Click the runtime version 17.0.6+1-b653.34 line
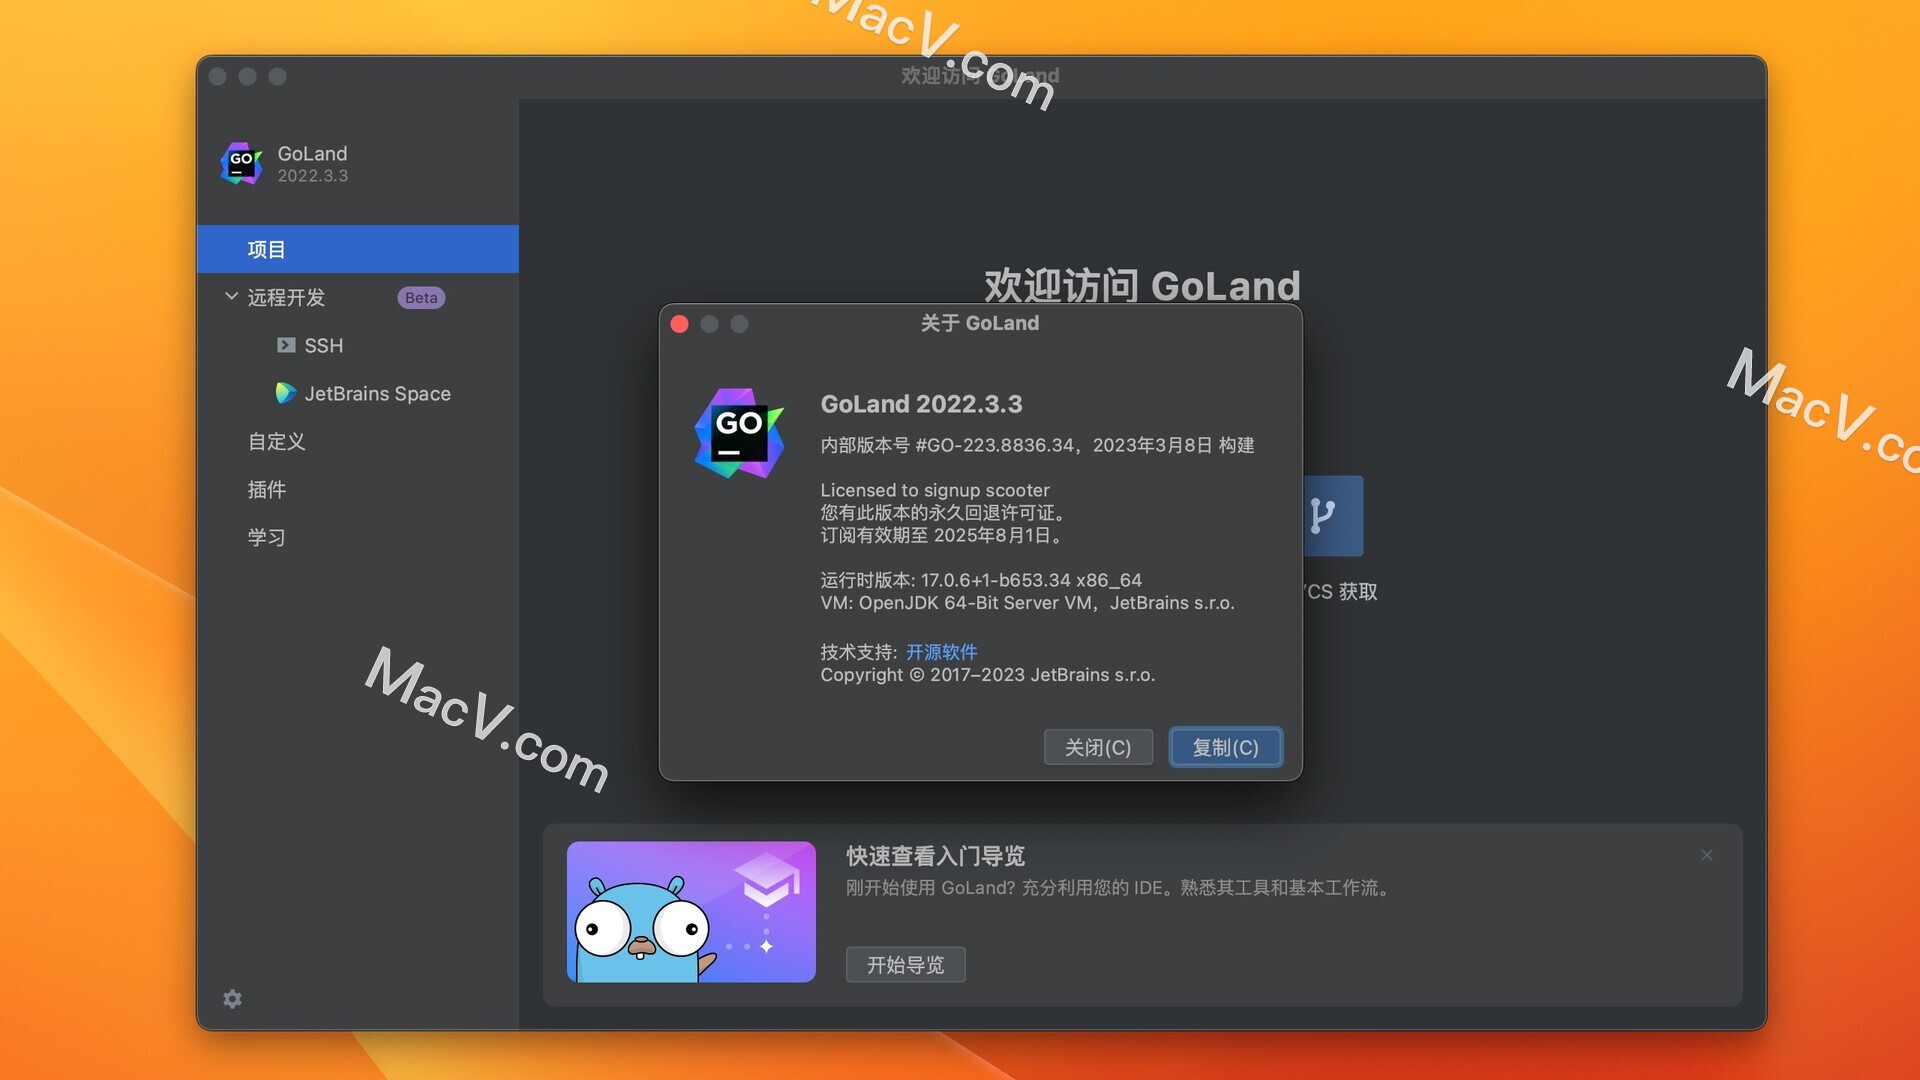Image resolution: width=1920 pixels, height=1080 pixels. (x=981, y=580)
